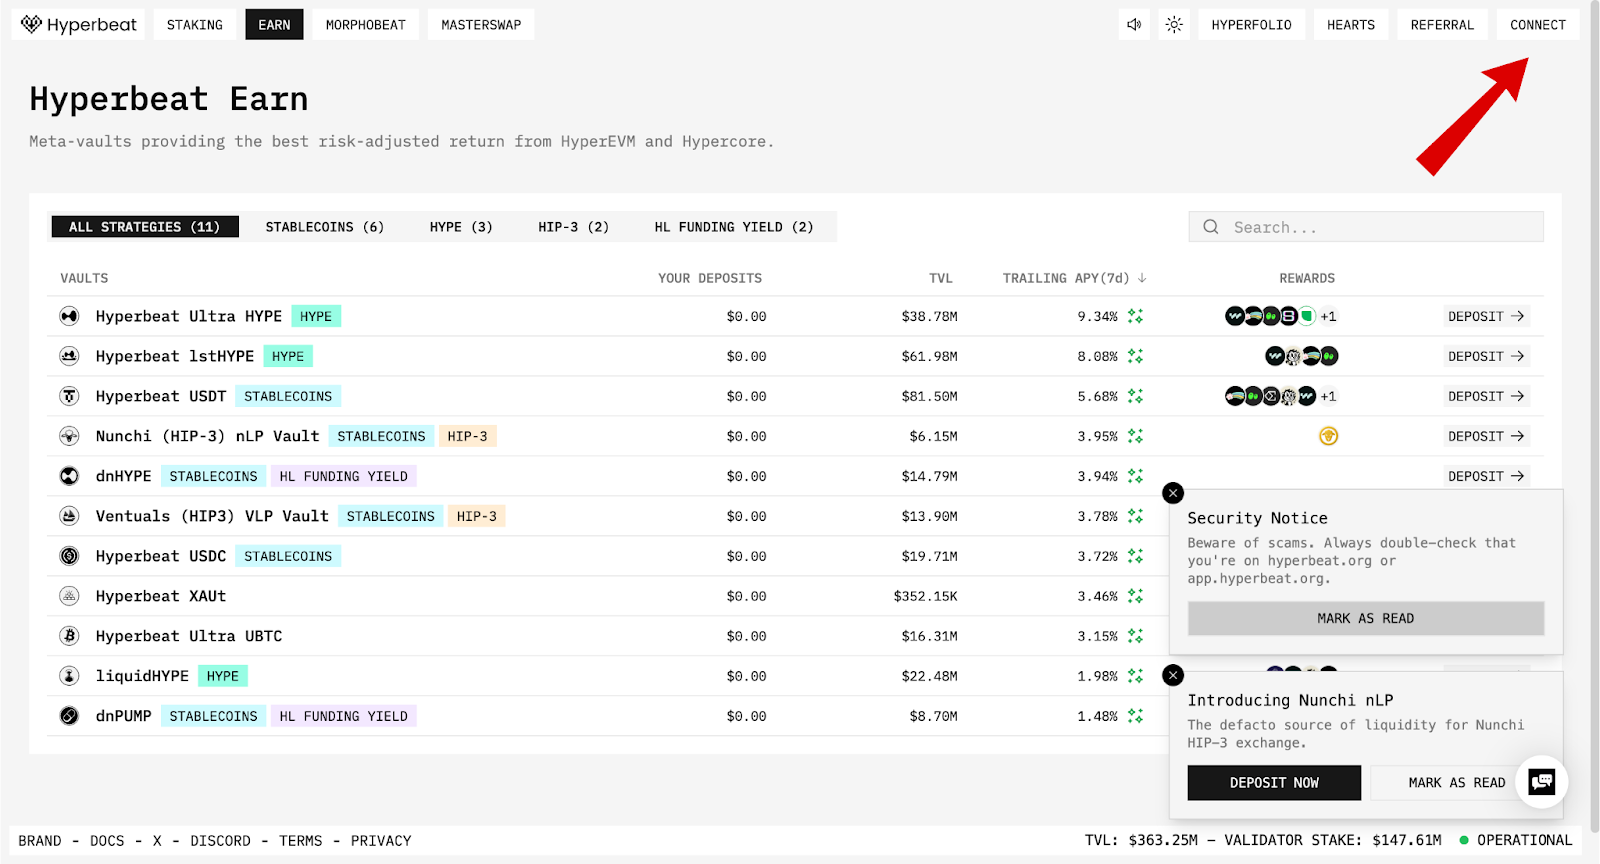Click the Hyperbeat USDC vault icon
The height and width of the screenshot is (864, 1600).
(69, 556)
